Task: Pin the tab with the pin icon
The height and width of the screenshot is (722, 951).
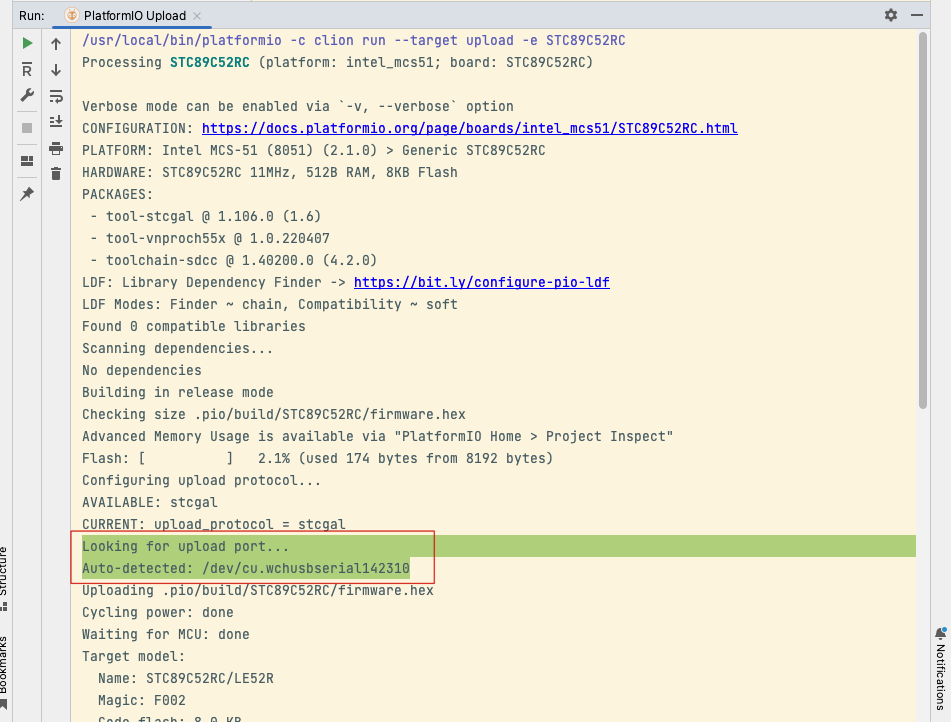Action: coord(27,194)
